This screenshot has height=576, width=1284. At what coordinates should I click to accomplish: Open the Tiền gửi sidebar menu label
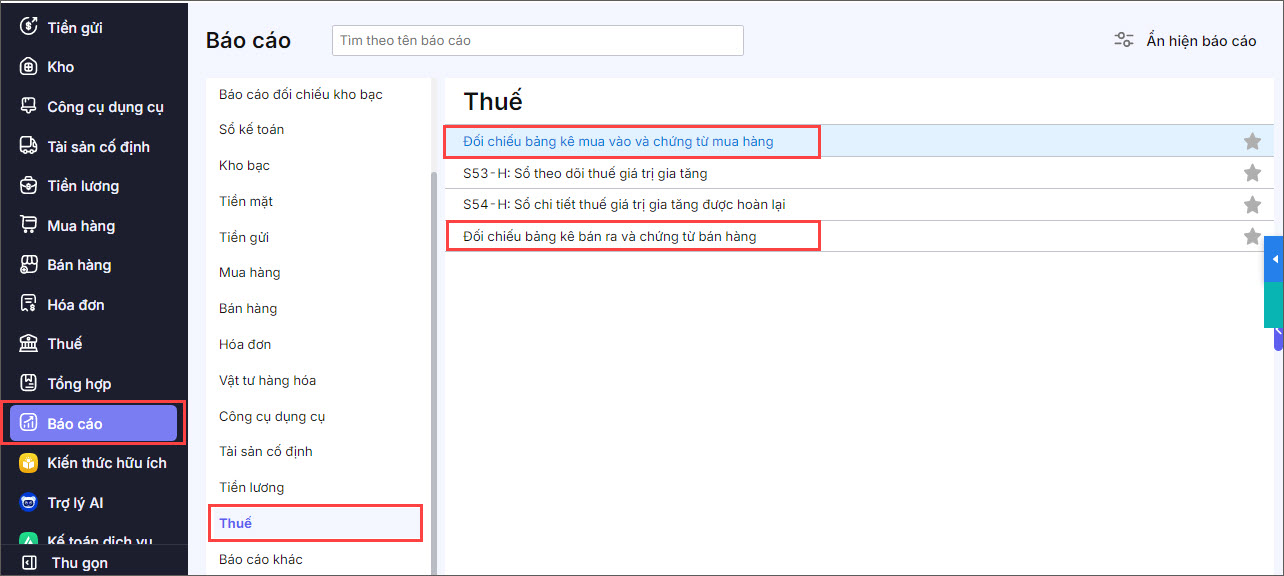pyautogui.click(x=75, y=27)
